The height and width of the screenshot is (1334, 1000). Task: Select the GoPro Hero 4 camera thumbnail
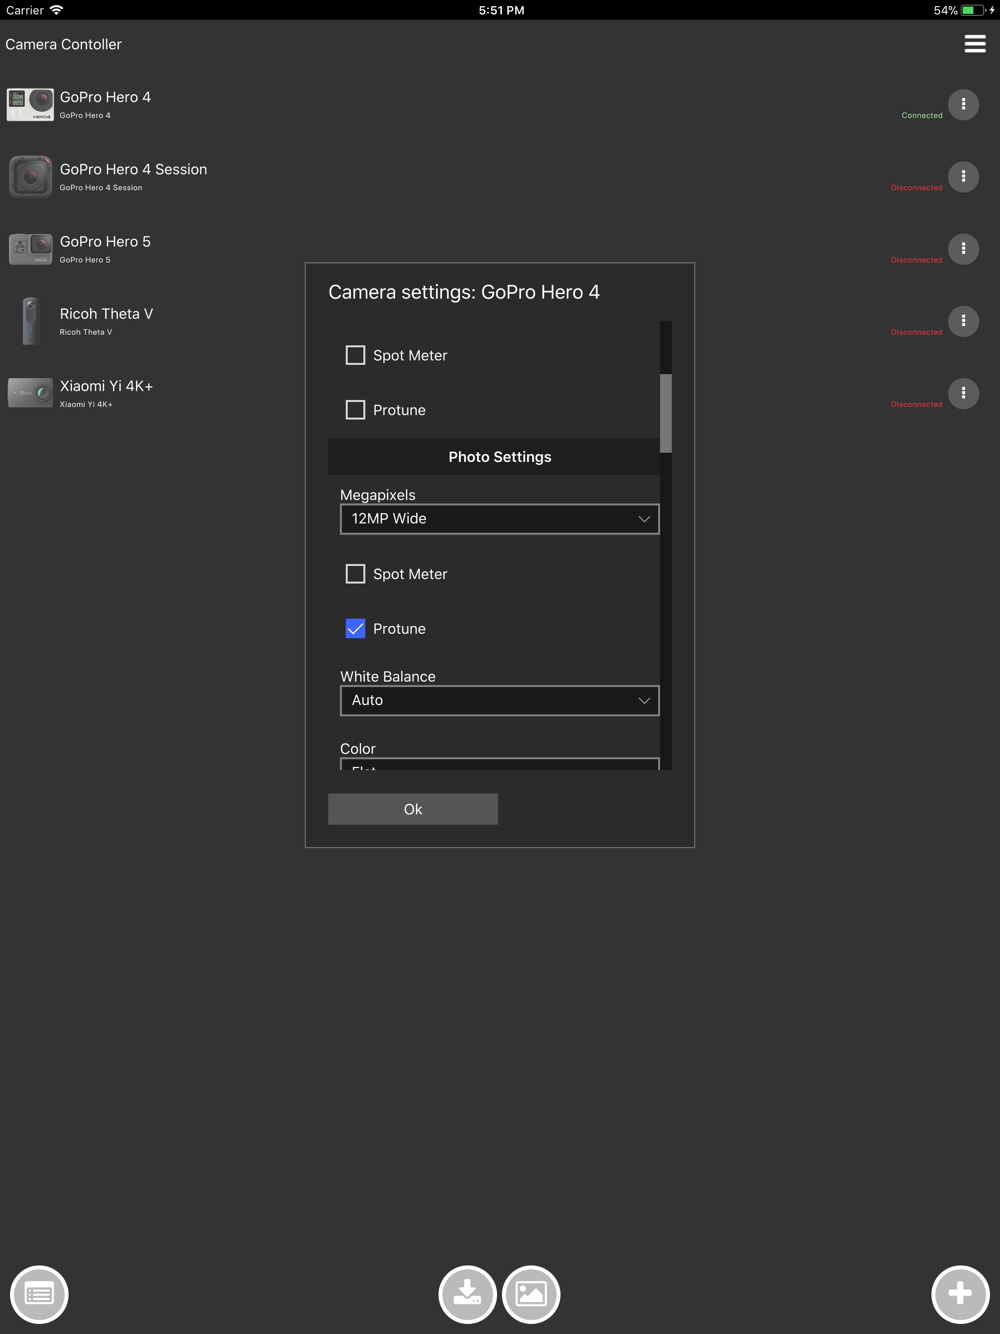(x=30, y=104)
